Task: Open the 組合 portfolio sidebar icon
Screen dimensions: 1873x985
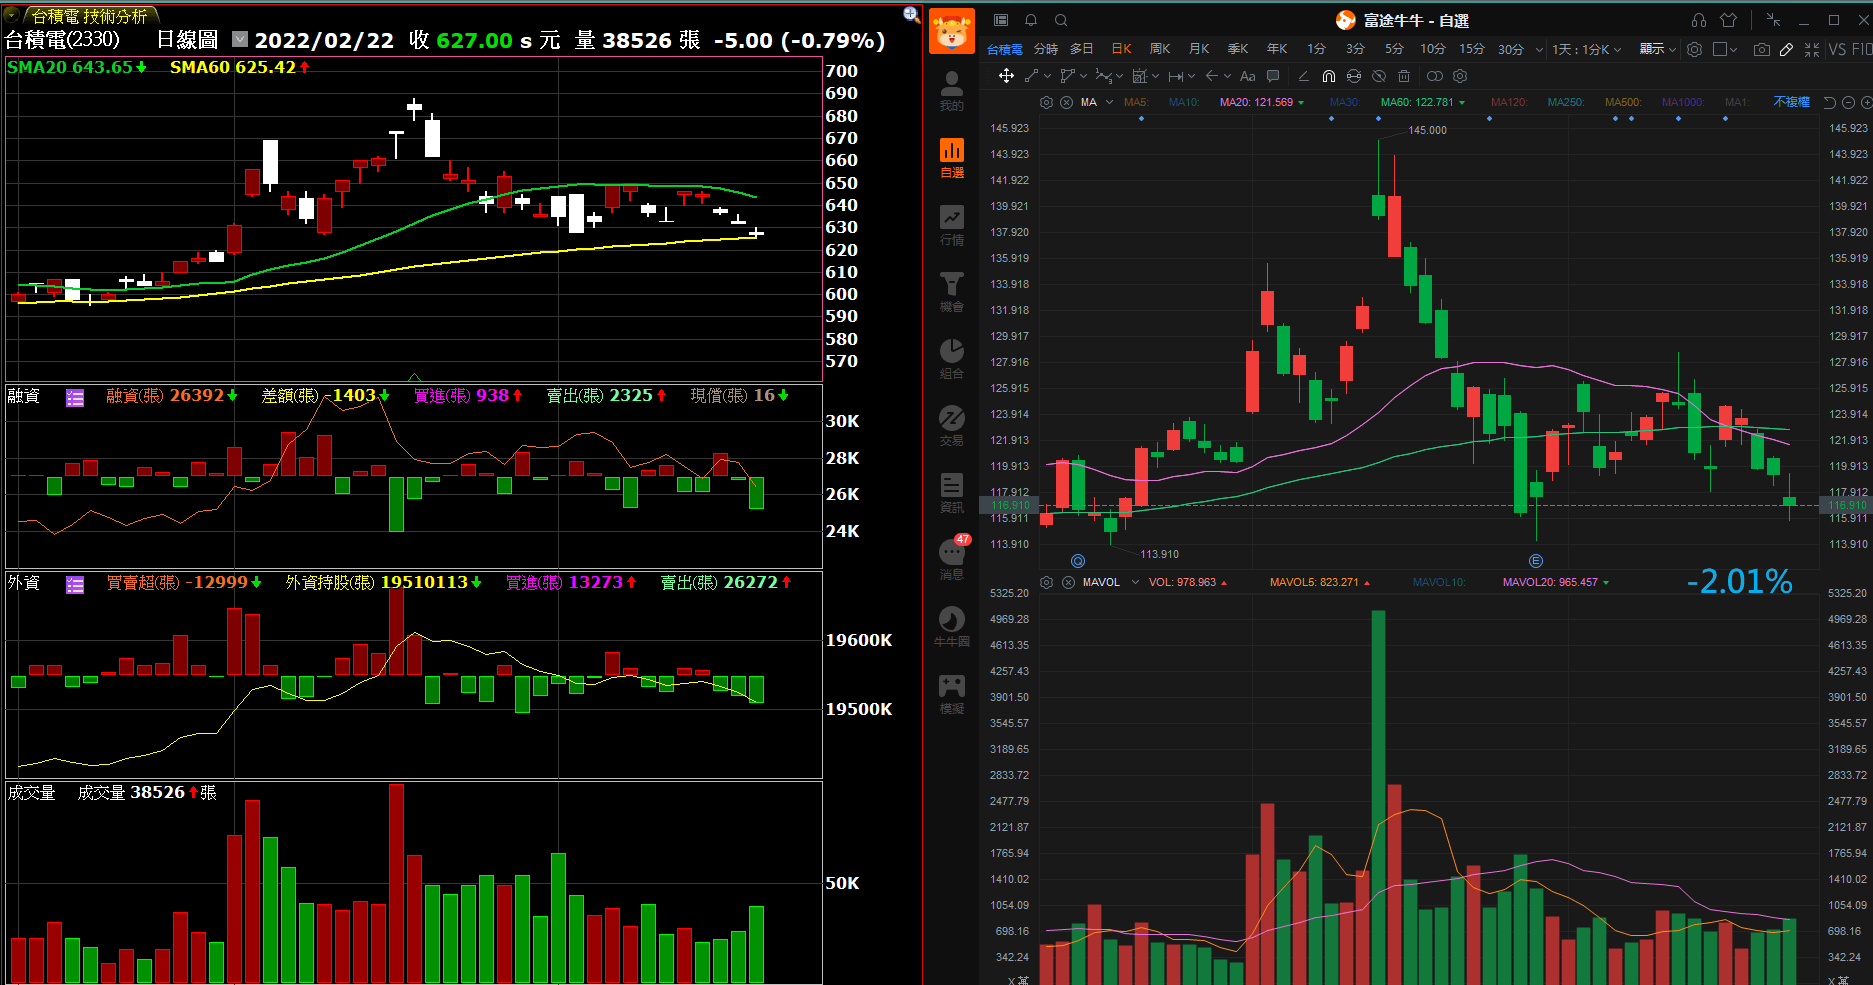Action: [951, 359]
